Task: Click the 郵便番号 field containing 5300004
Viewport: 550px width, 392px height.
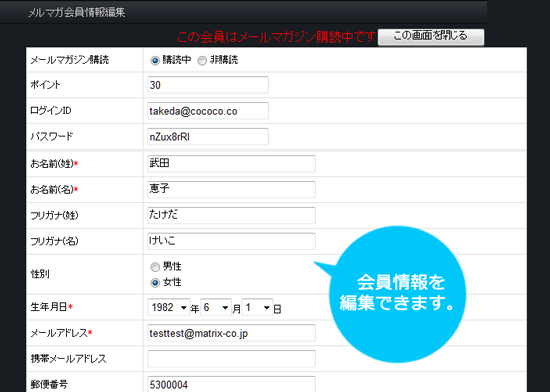Action: pos(232,384)
